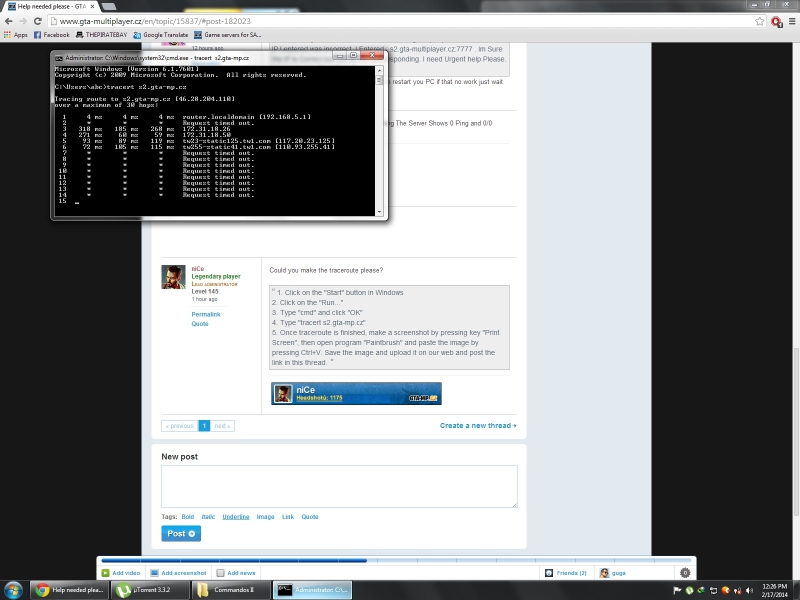Screen dimensions: 800x600
Task: Open the forum settings gear icon
Action: pyautogui.click(x=685, y=573)
